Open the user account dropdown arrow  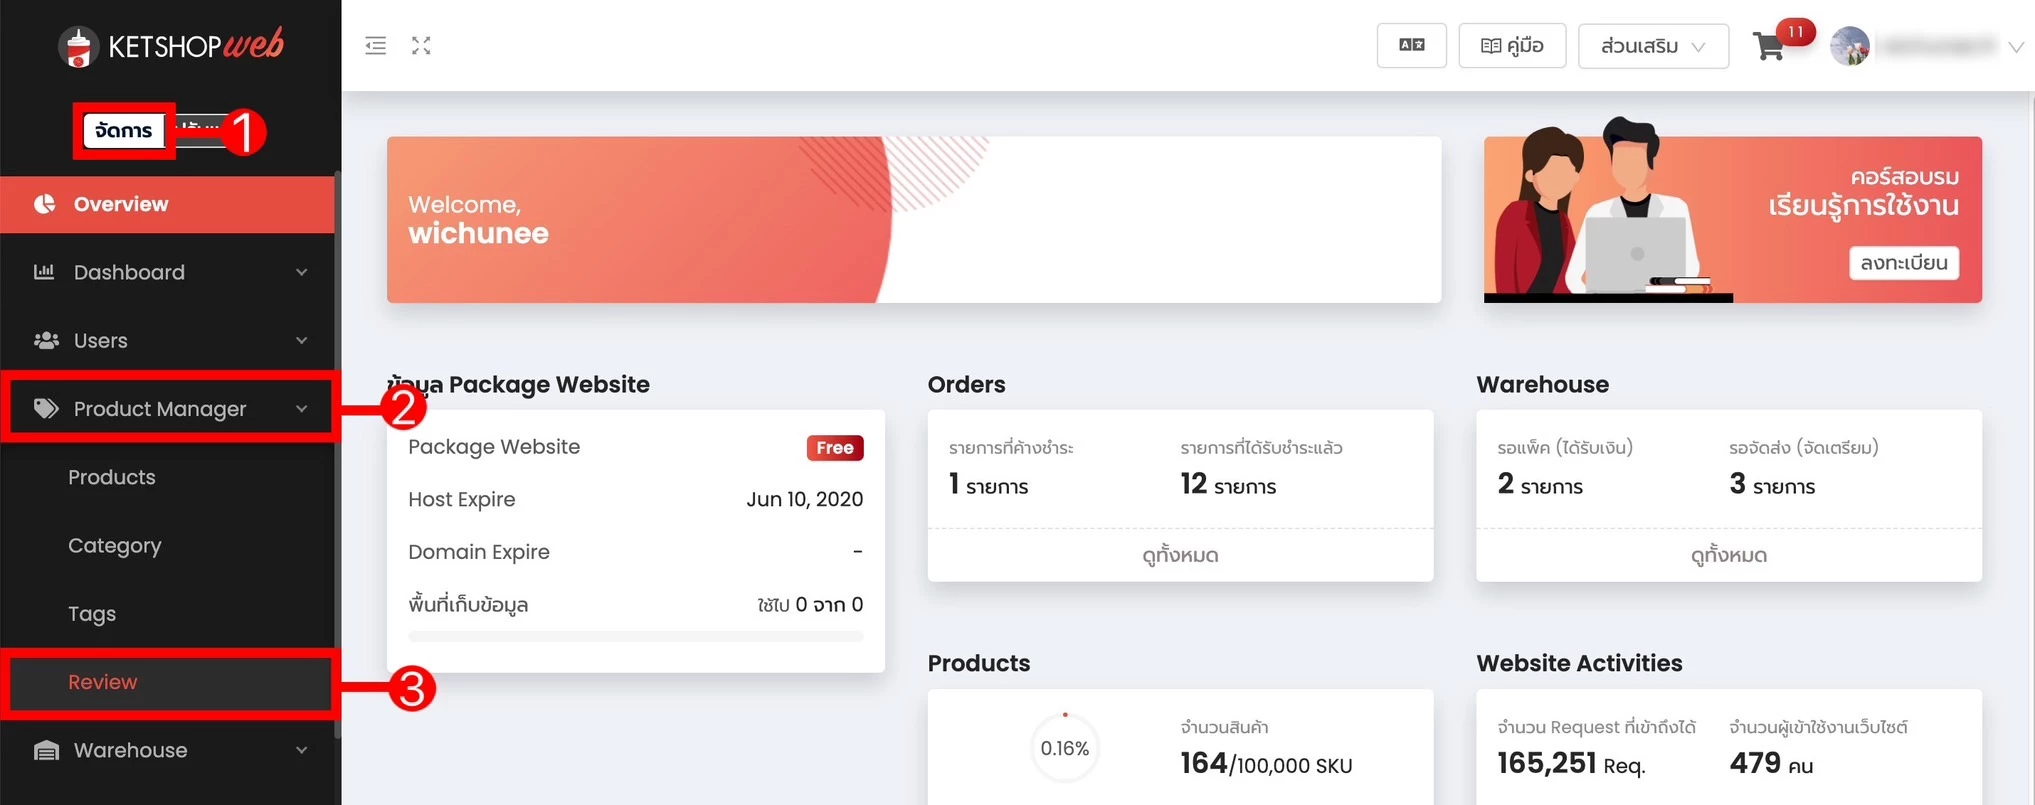pos(2016,47)
